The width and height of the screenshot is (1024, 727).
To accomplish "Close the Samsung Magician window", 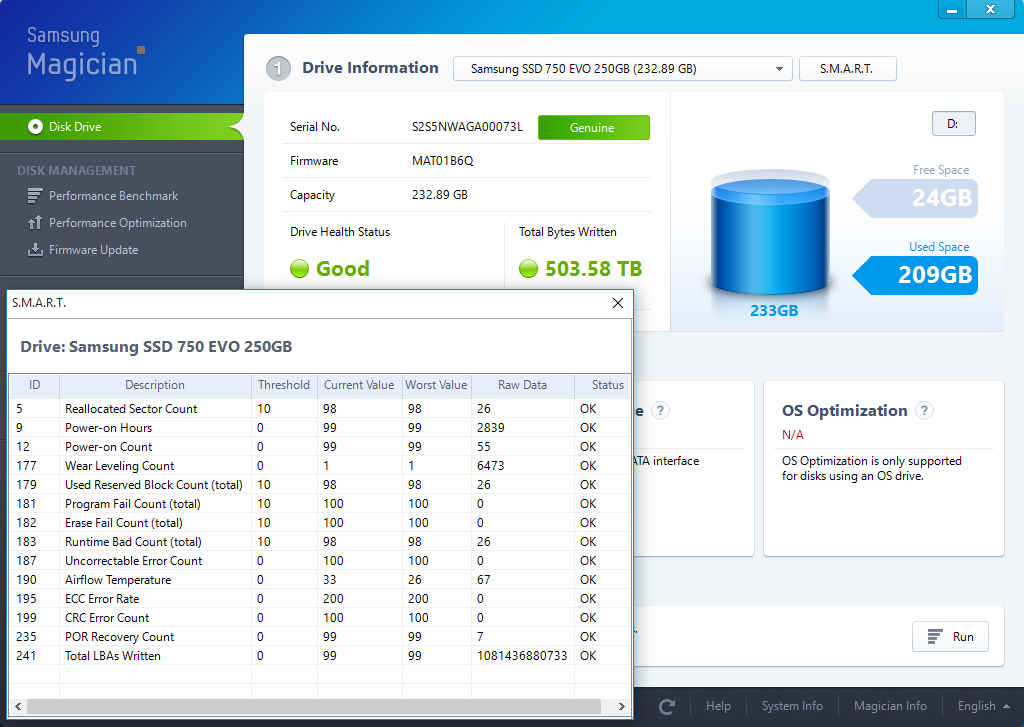I will (x=991, y=9).
